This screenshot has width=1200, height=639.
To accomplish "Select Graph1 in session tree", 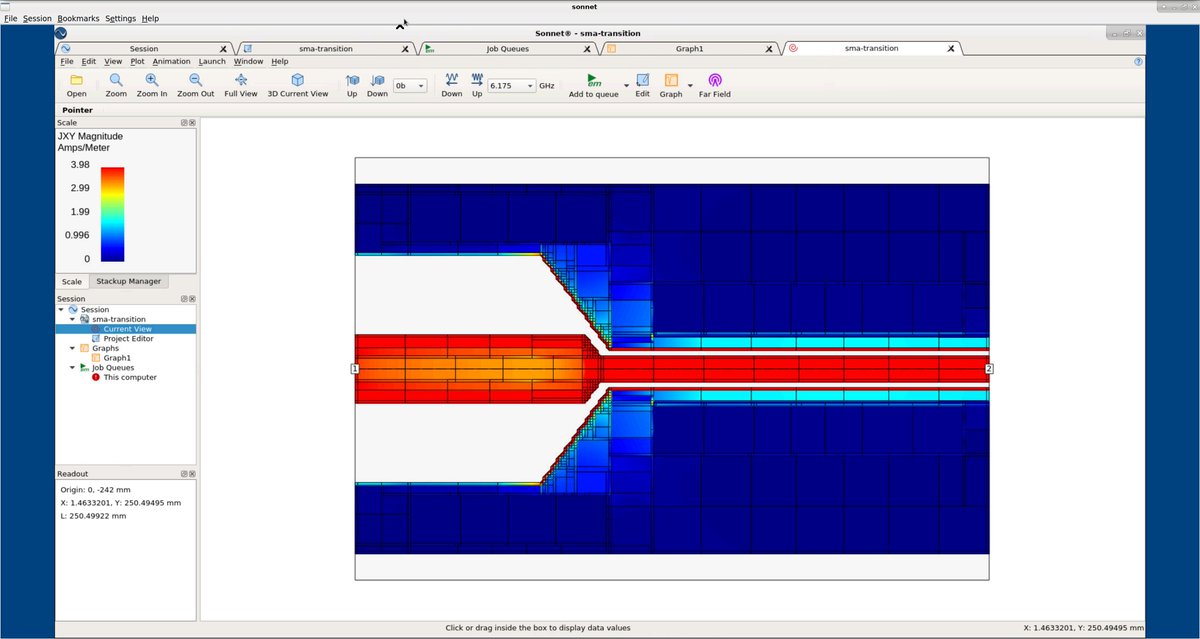I will click(x=117, y=357).
